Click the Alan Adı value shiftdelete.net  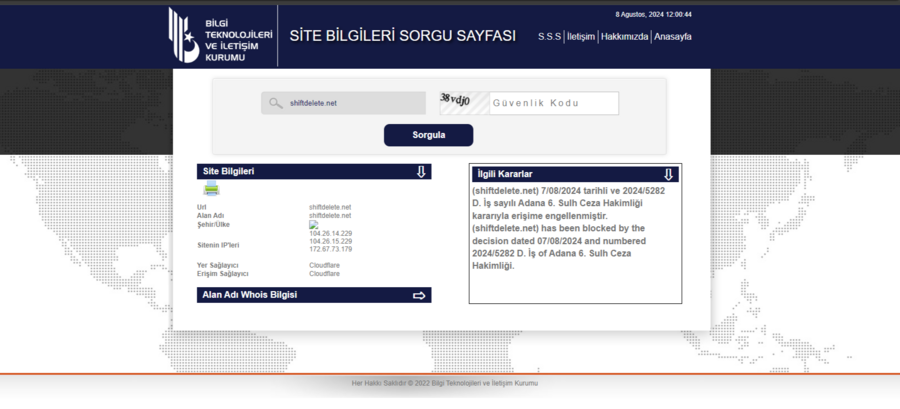[x=330, y=215]
